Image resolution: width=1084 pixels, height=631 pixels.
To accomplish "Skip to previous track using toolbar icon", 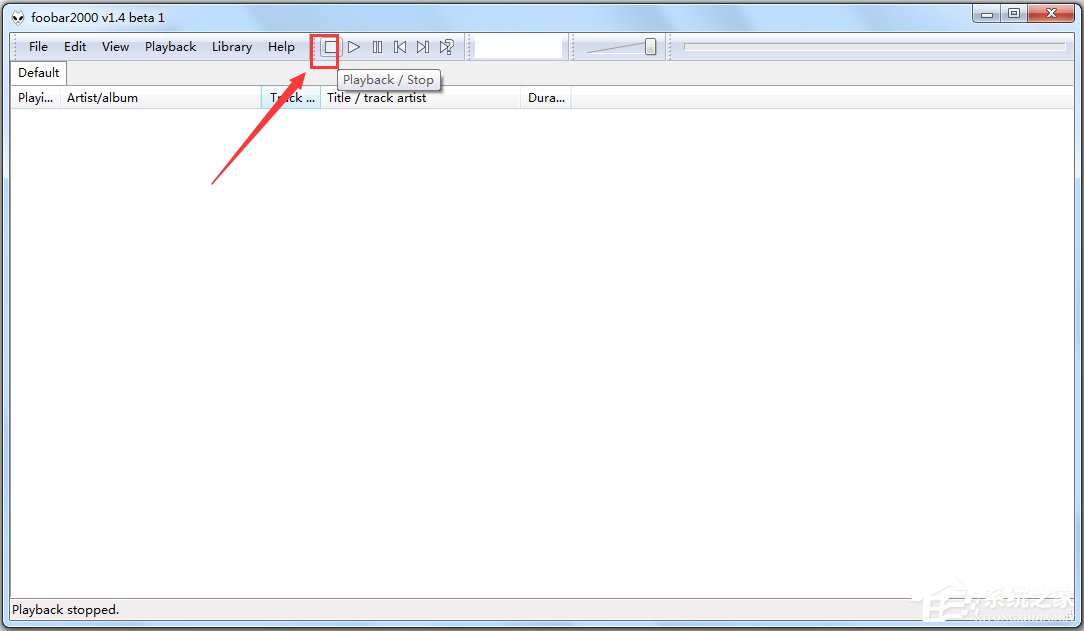I will tap(400, 46).
